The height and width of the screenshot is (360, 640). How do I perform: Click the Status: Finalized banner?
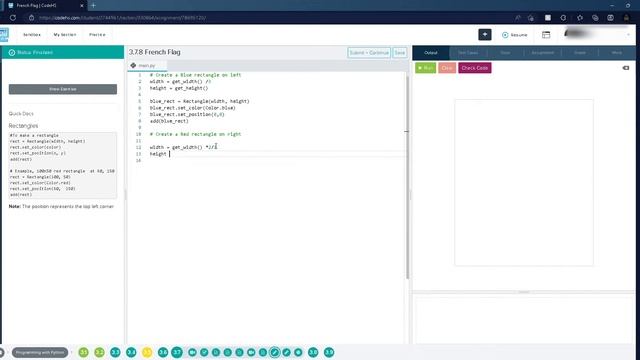pos(63,52)
